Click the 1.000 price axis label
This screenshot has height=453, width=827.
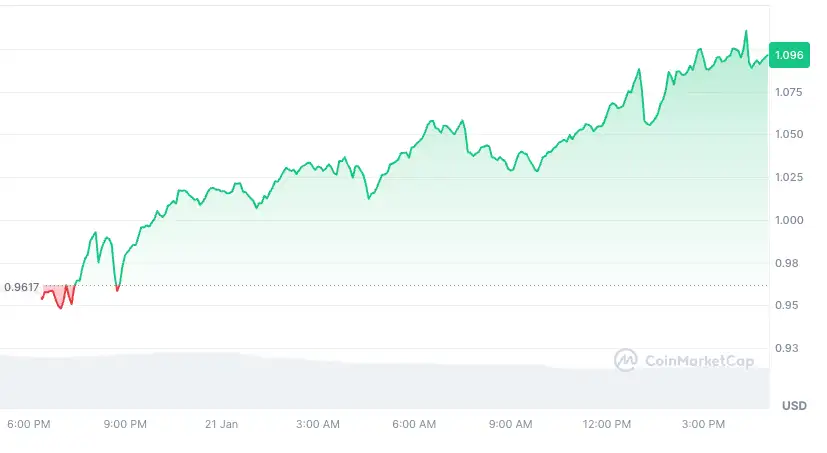(789, 220)
